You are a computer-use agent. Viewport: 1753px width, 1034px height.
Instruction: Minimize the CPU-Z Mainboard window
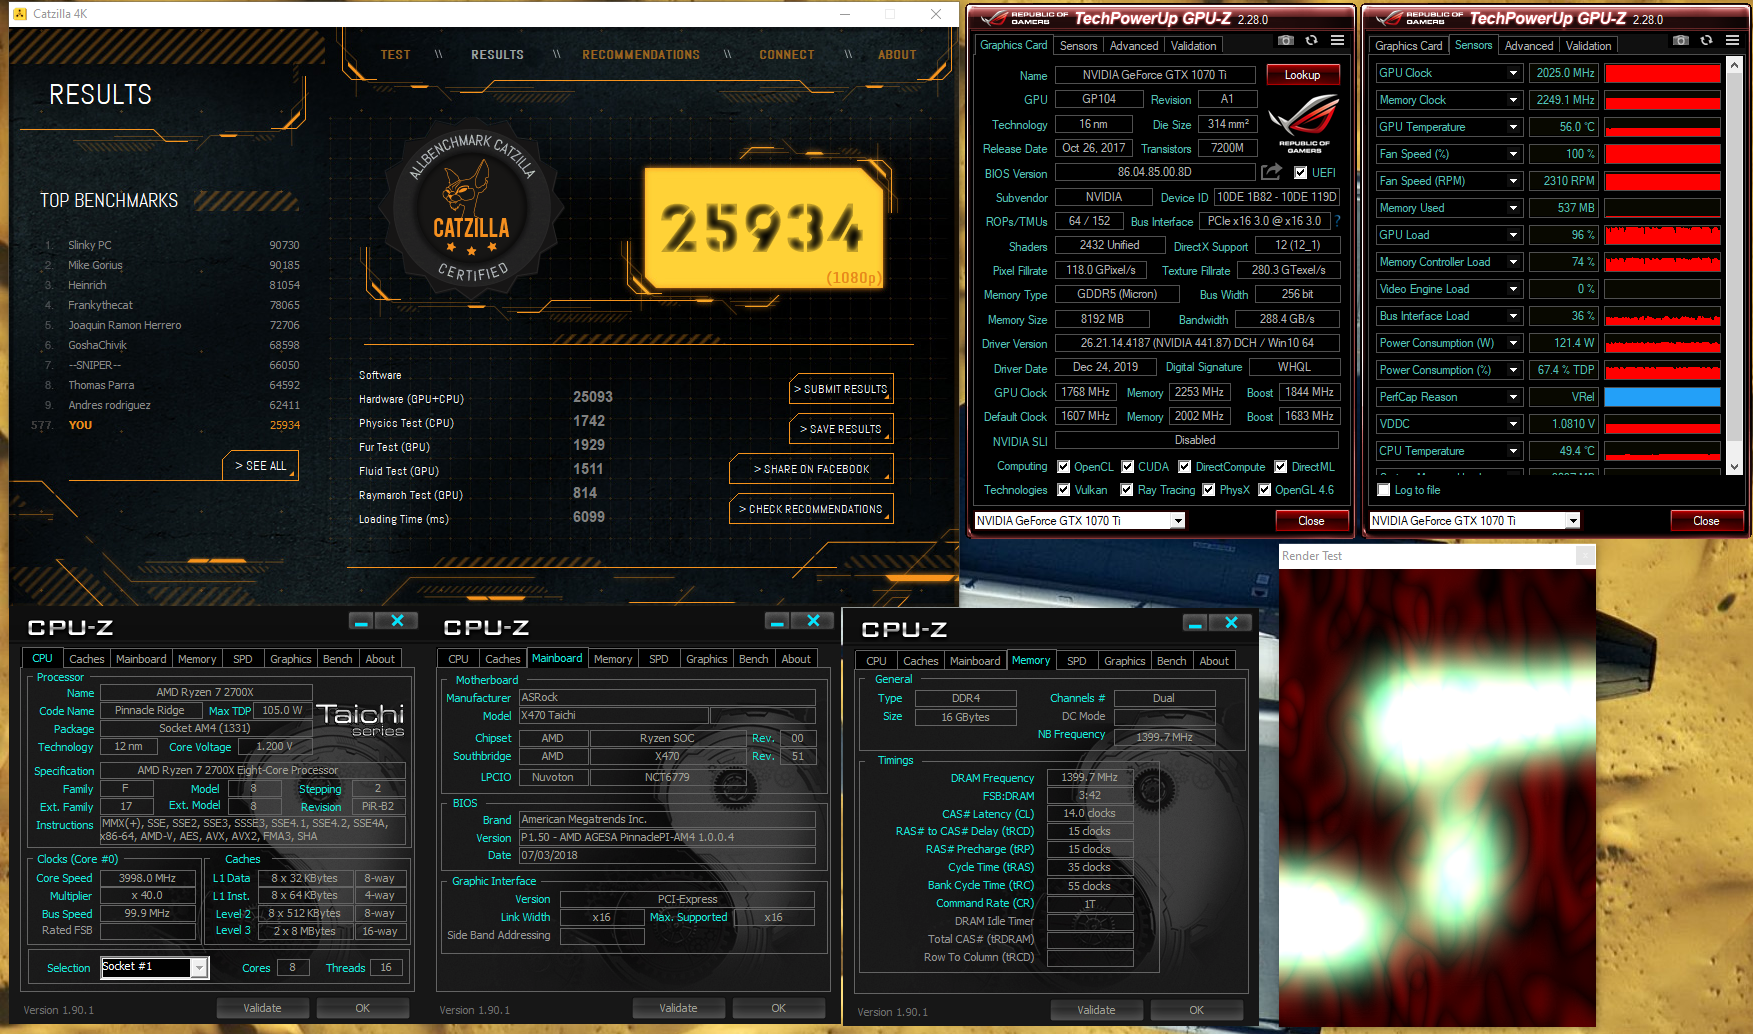pos(777,621)
